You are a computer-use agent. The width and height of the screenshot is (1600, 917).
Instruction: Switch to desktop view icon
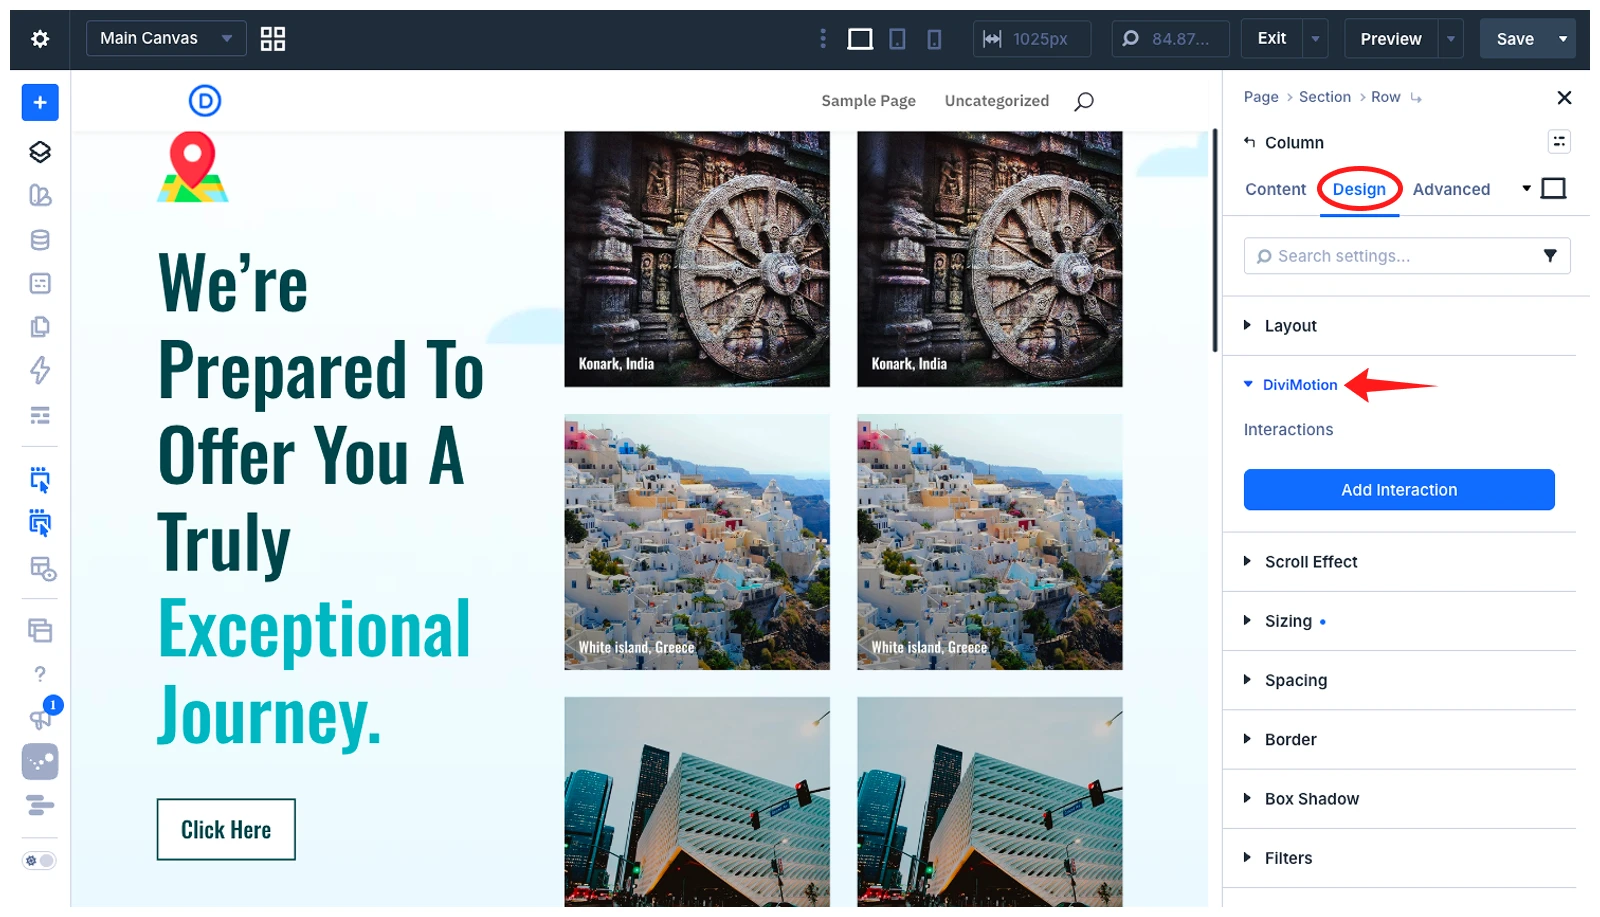(x=860, y=39)
